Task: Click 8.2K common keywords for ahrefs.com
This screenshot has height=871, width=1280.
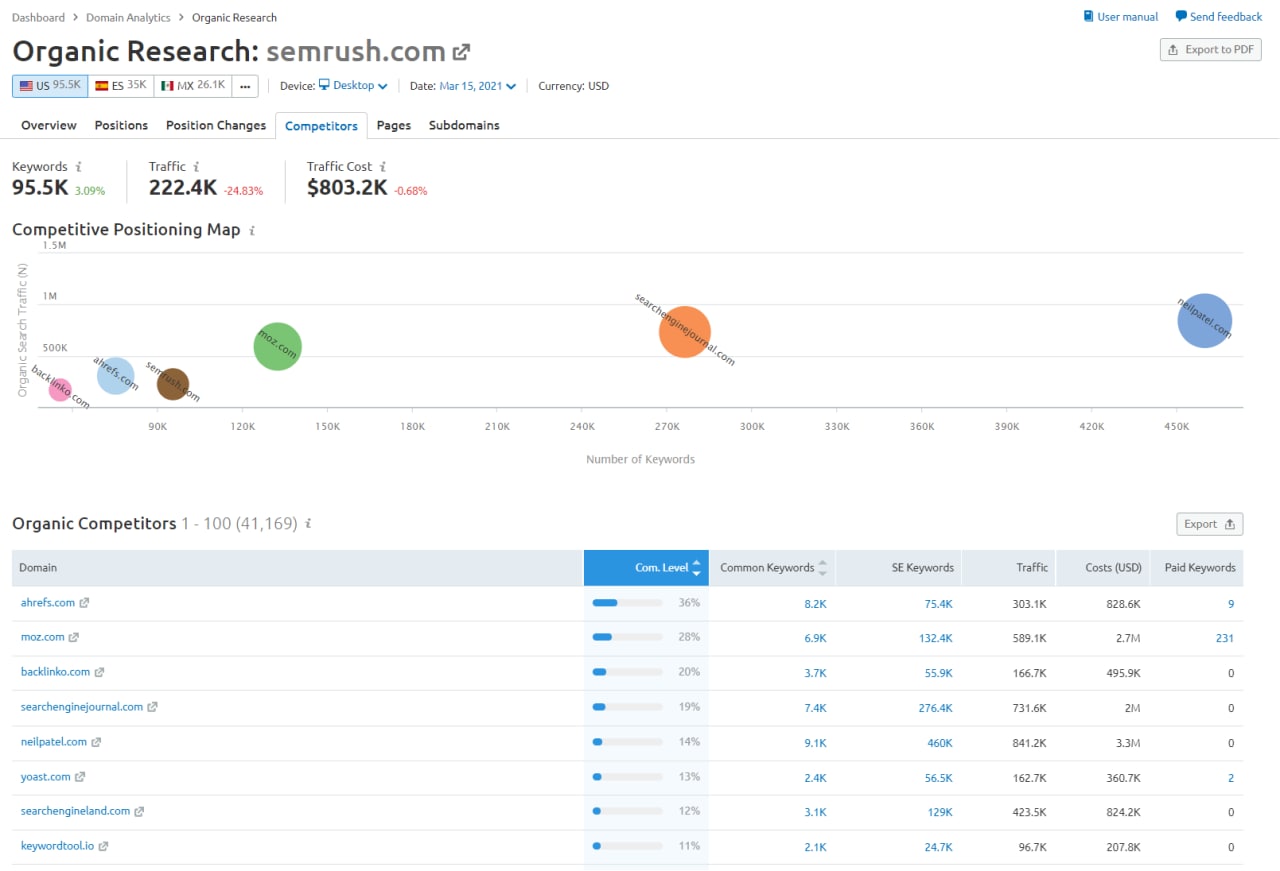Action: click(x=815, y=604)
